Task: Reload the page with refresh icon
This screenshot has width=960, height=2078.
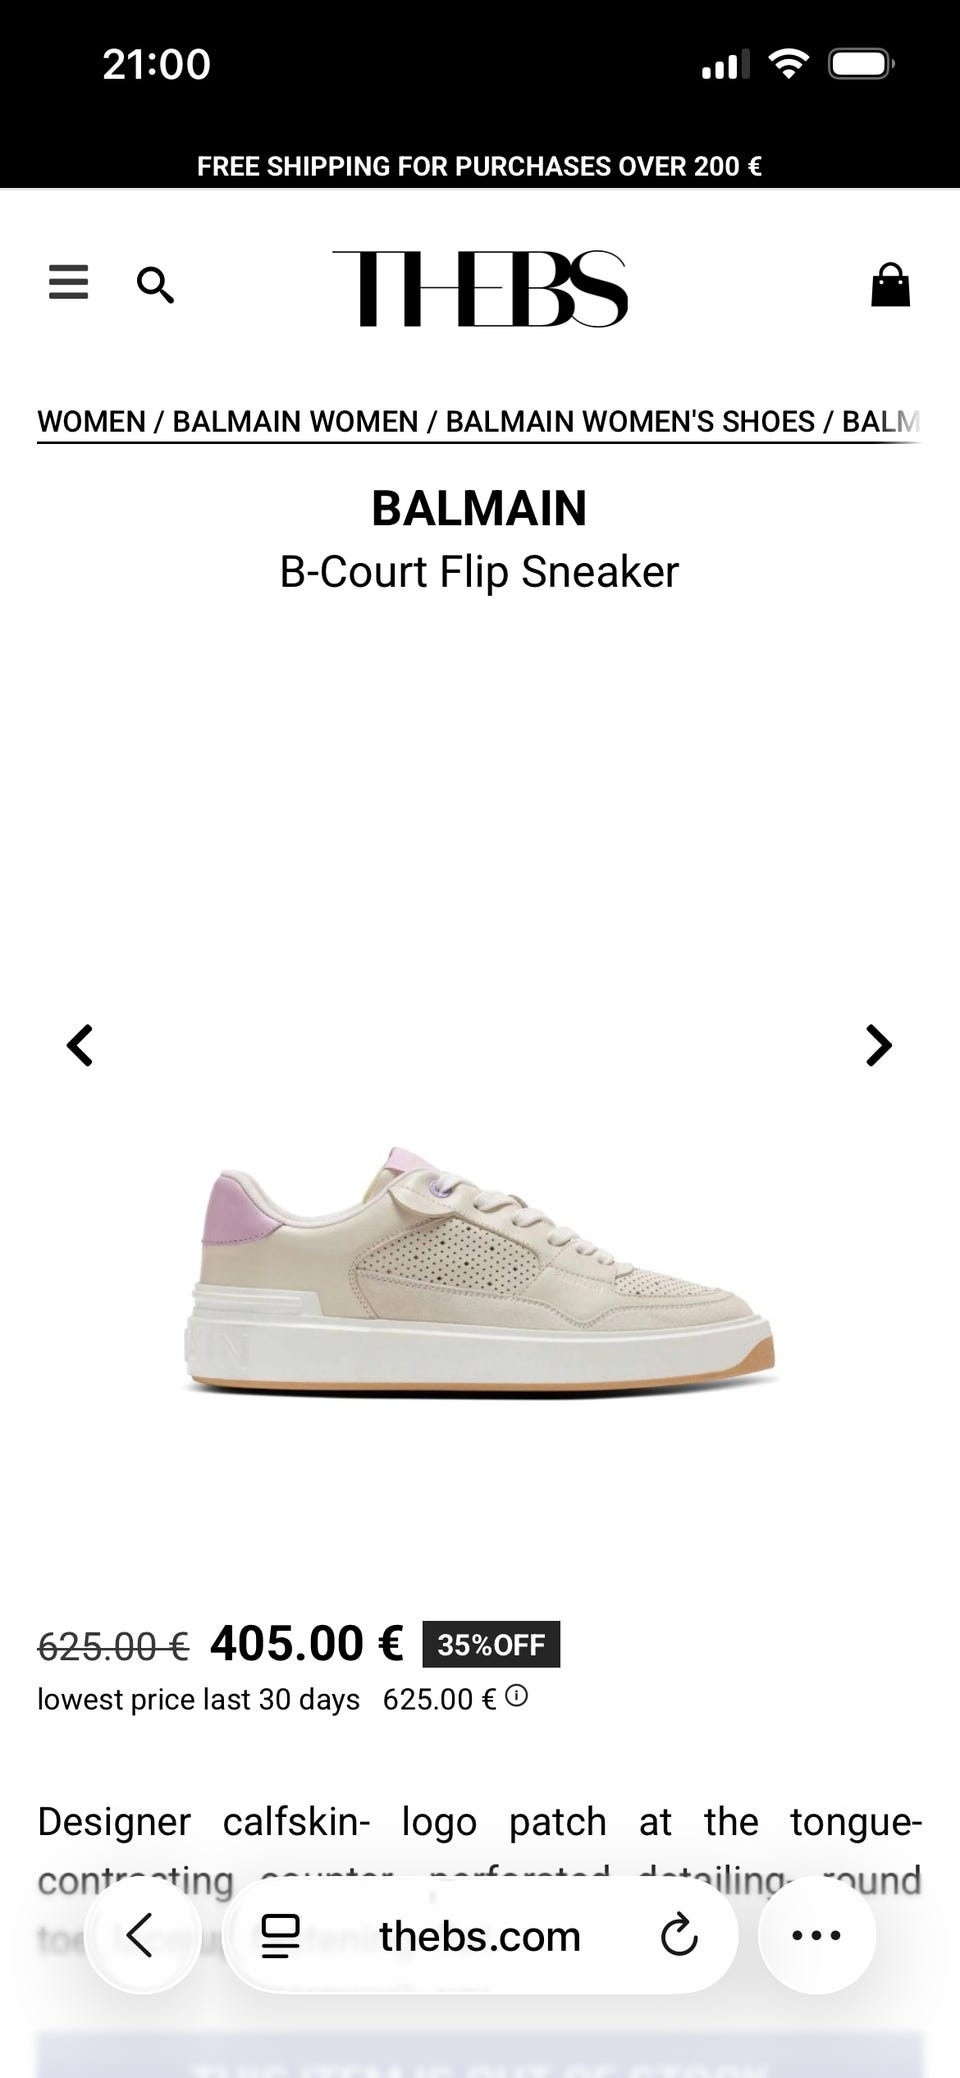Action: (x=679, y=1936)
